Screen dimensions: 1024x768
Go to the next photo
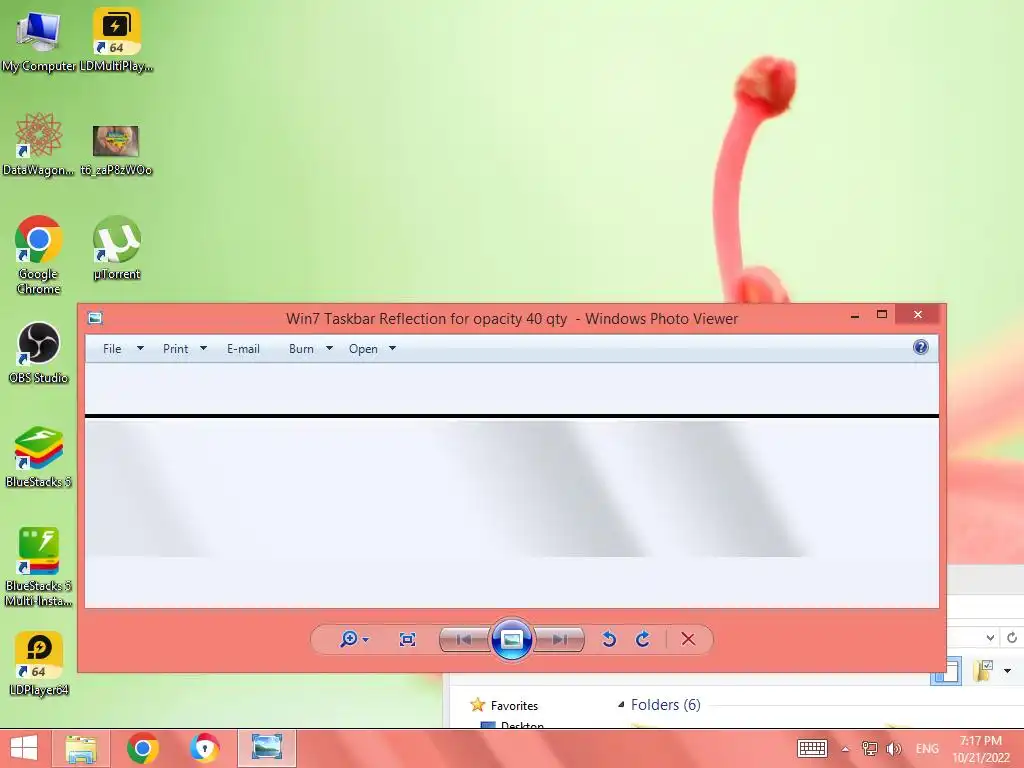(560, 639)
